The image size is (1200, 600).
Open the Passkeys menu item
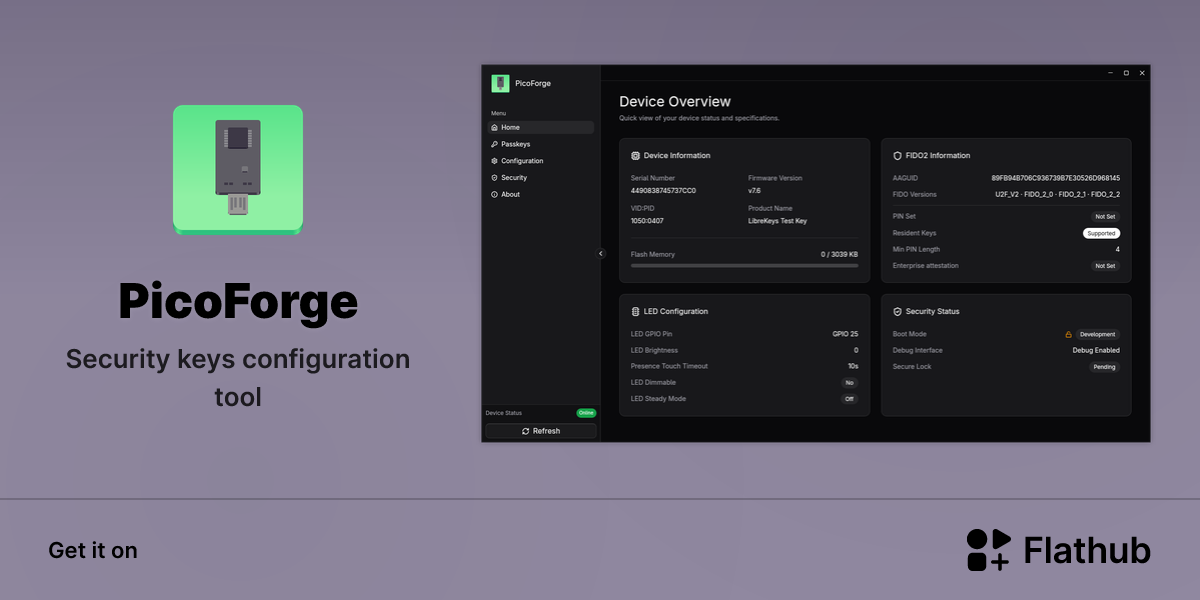point(541,144)
